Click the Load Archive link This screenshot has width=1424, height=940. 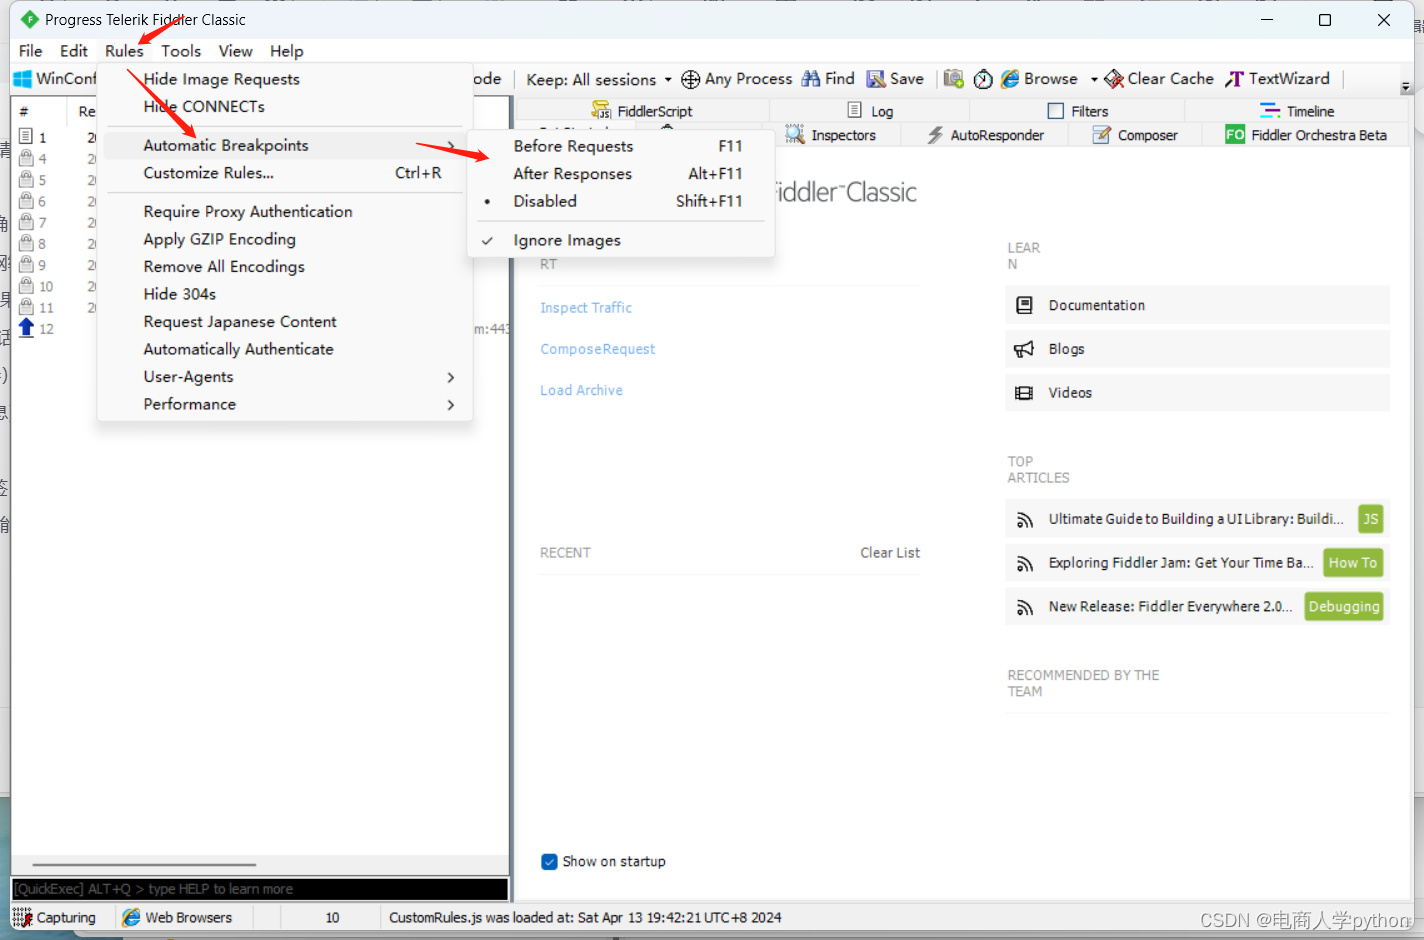coord(581,390)
